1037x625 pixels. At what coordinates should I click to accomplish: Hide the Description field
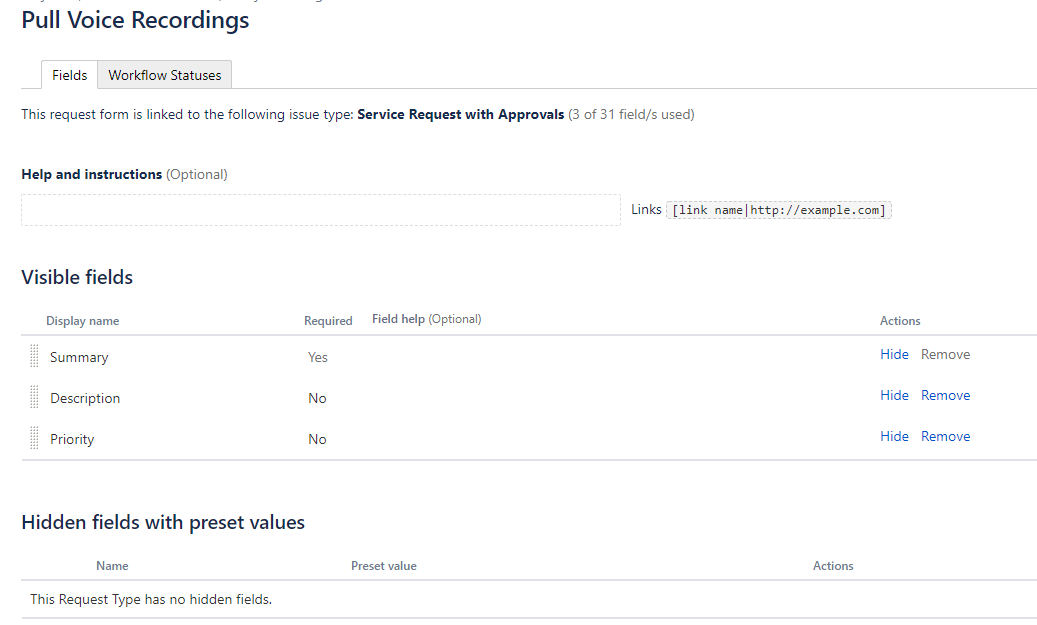(894, 396)
